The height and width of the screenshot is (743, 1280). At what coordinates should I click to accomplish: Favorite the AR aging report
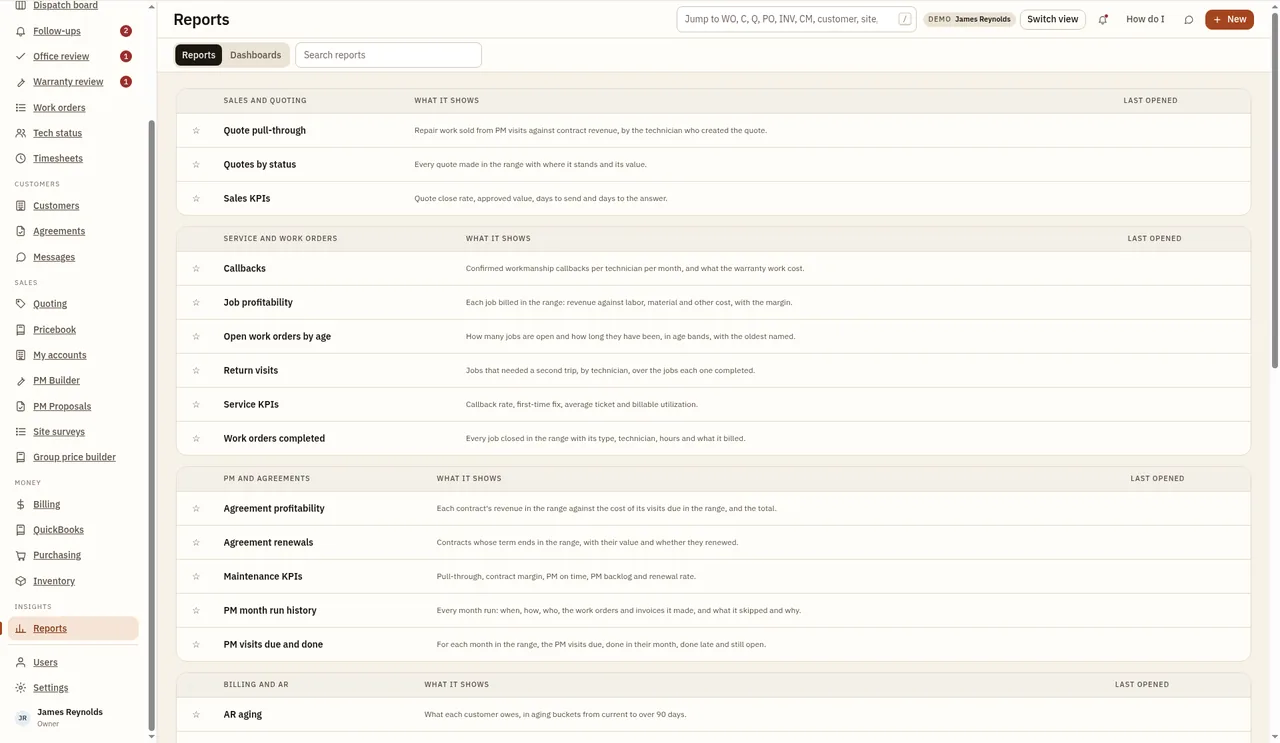[x=196, y=715]
